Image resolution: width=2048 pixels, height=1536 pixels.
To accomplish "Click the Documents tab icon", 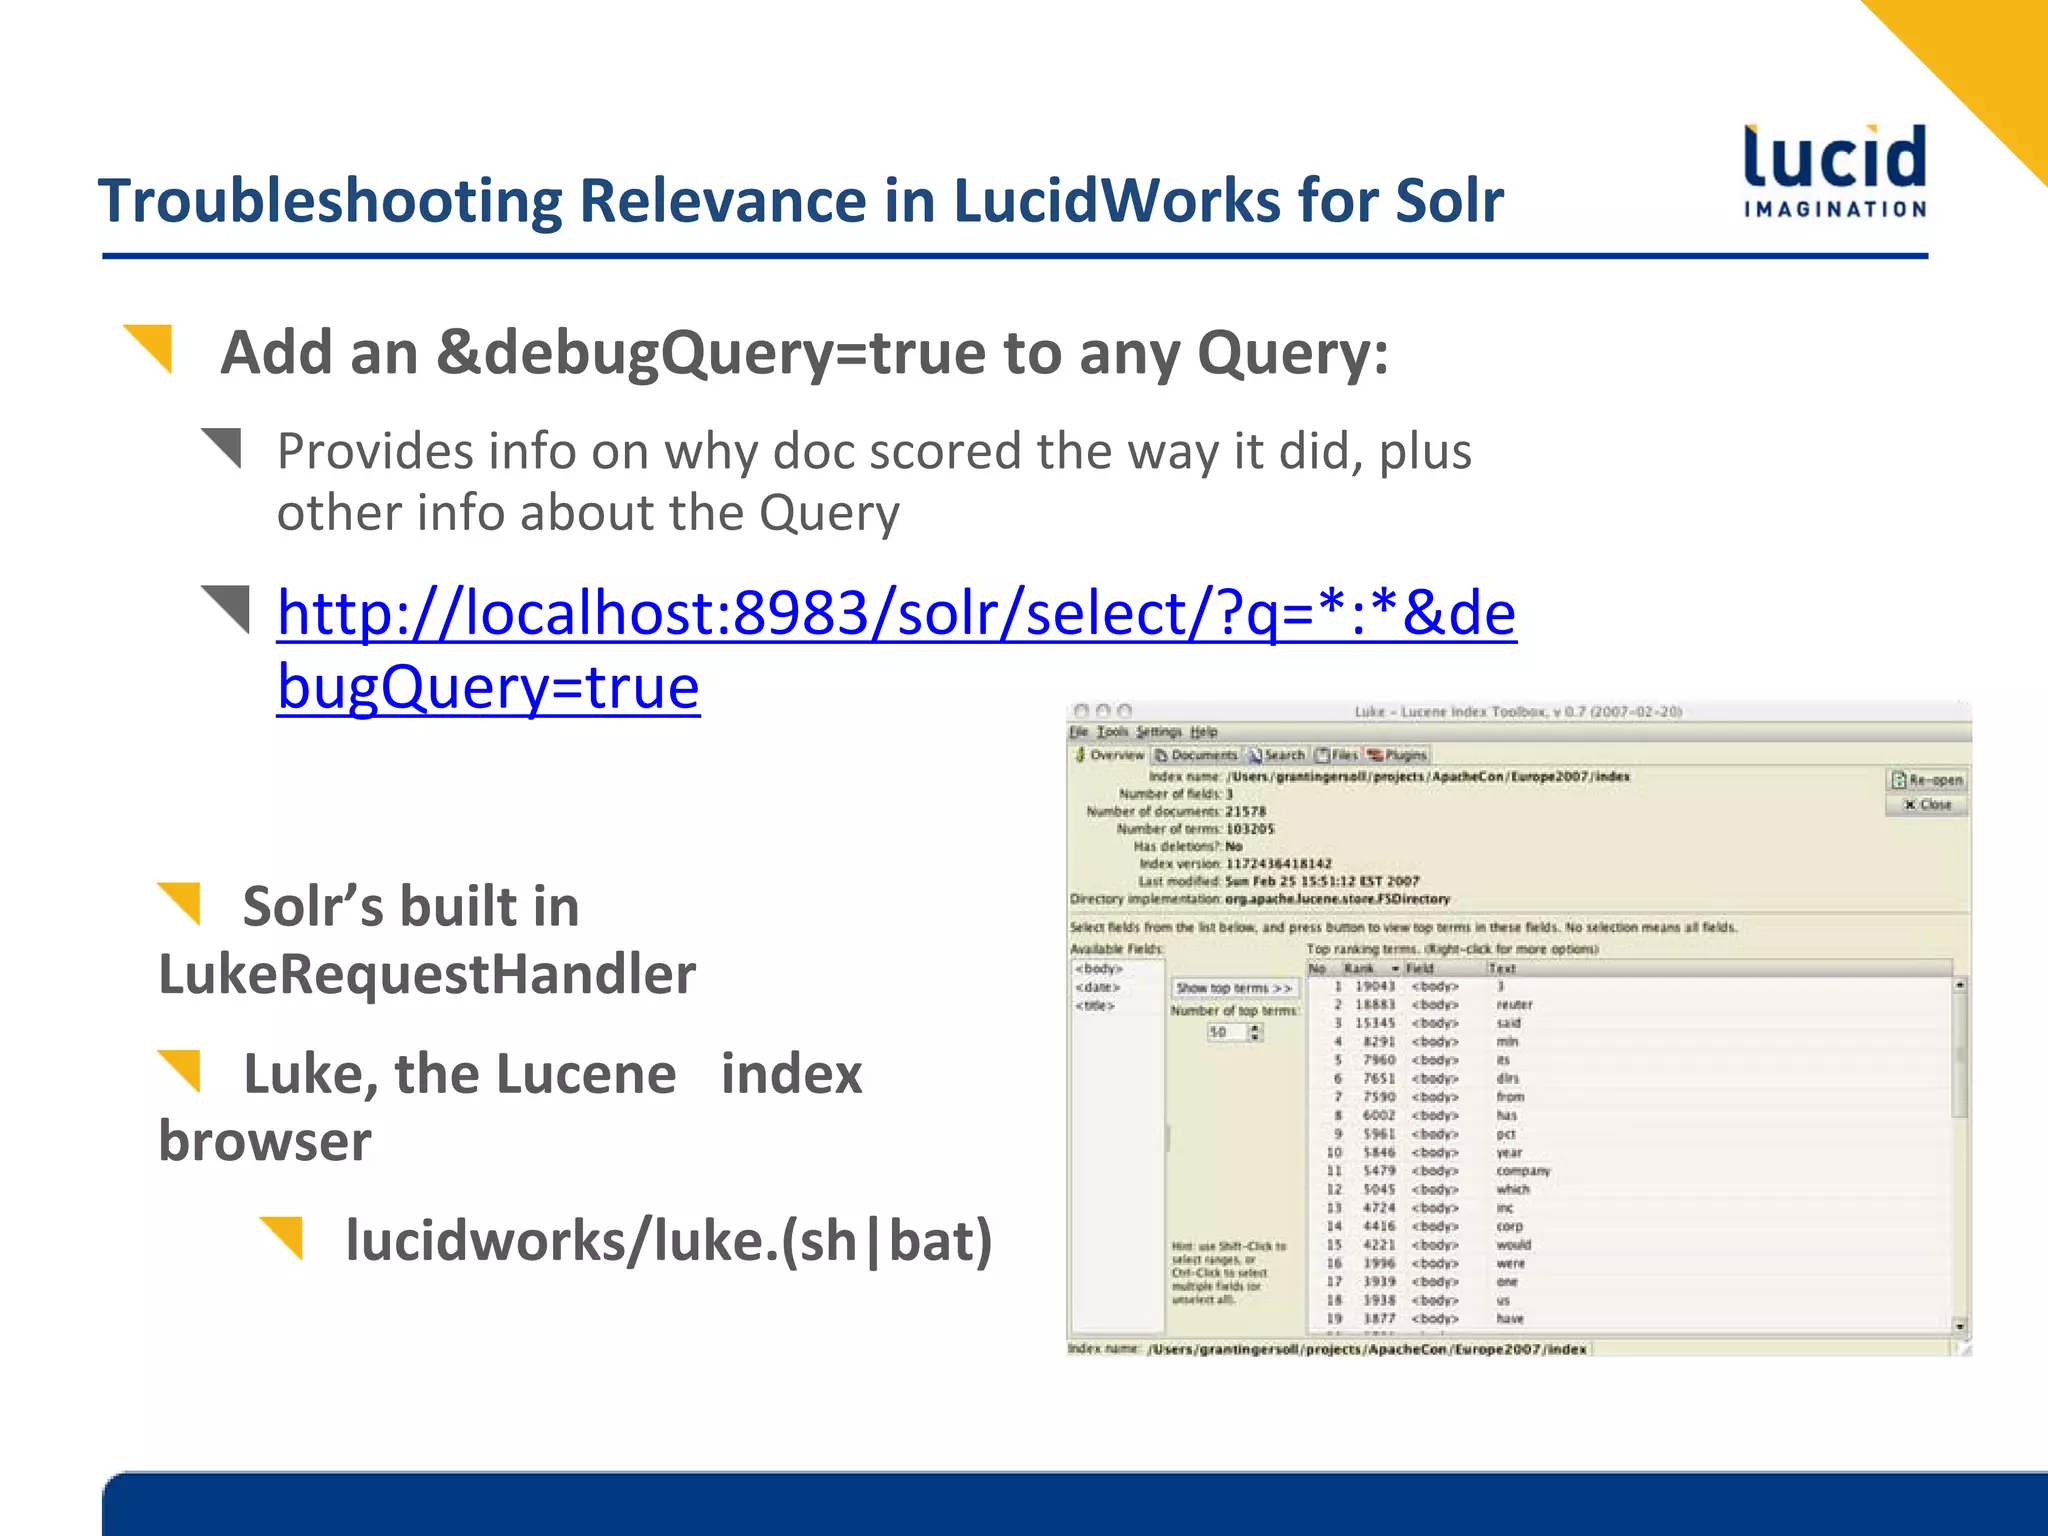I will [1162, 755].
